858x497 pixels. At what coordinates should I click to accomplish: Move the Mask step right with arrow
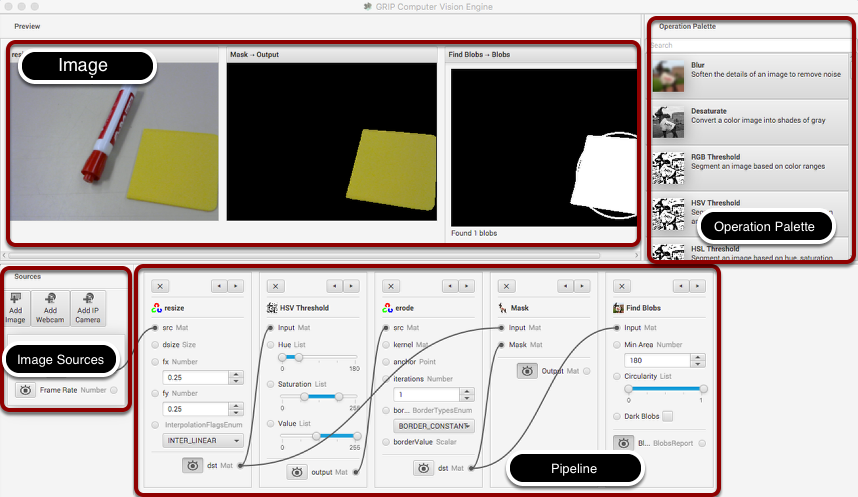pos(584,286)
